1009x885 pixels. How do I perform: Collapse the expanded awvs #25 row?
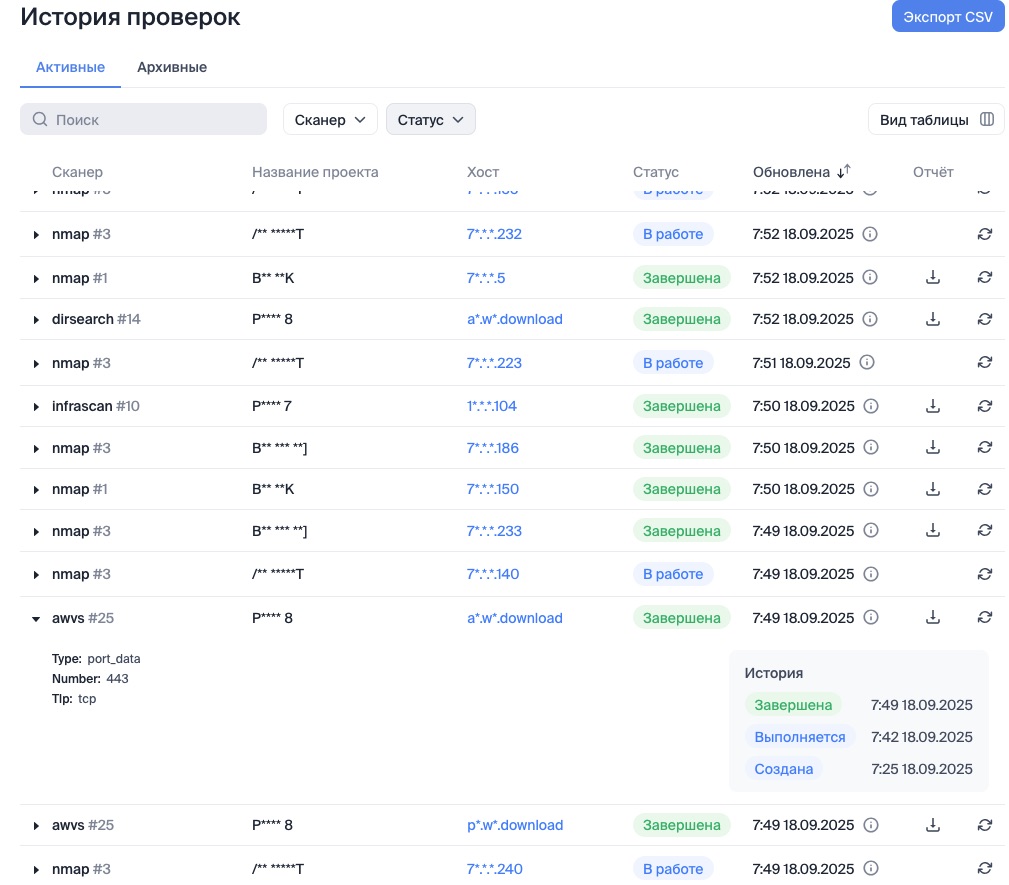[37, 619]
